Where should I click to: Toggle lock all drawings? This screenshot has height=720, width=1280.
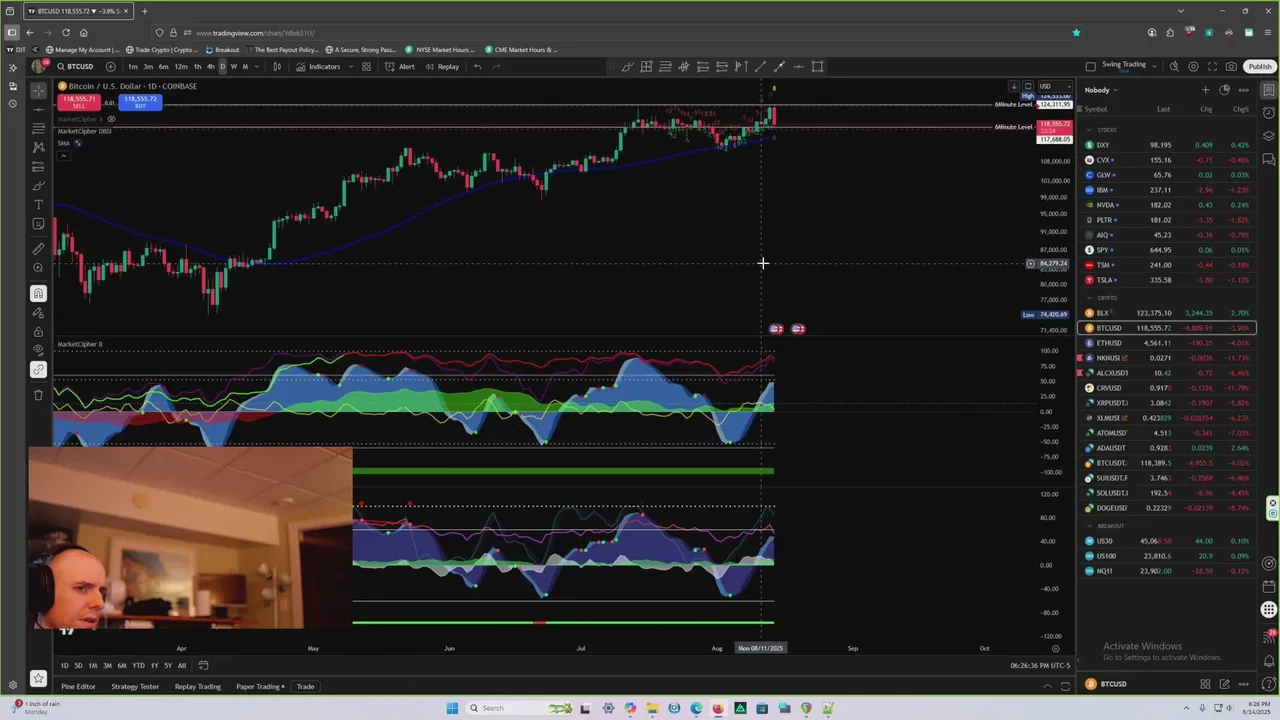(38, 332)
